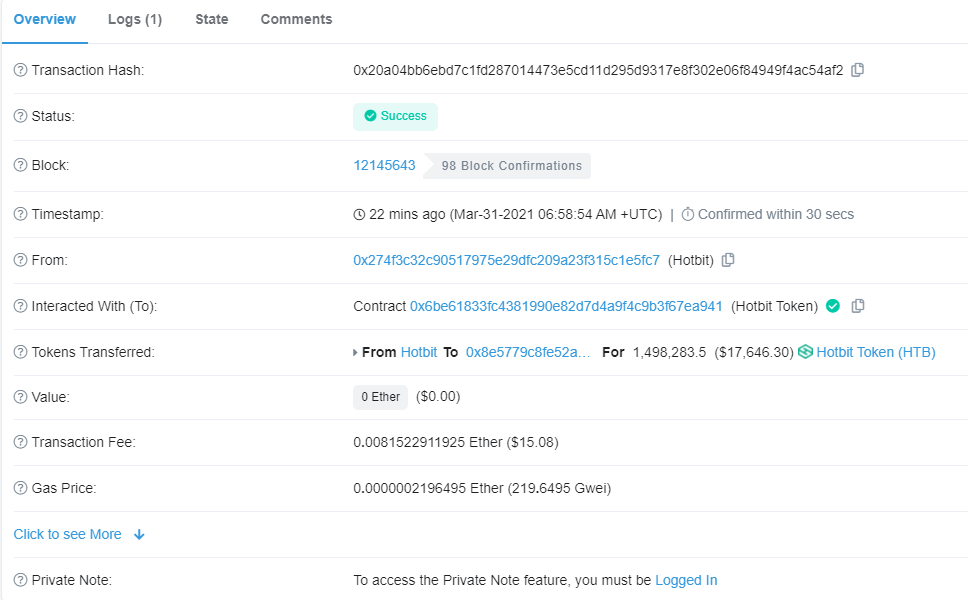This screenshot has width=968, height=600.
Task: Open the State tab
Action: [211, 20]
